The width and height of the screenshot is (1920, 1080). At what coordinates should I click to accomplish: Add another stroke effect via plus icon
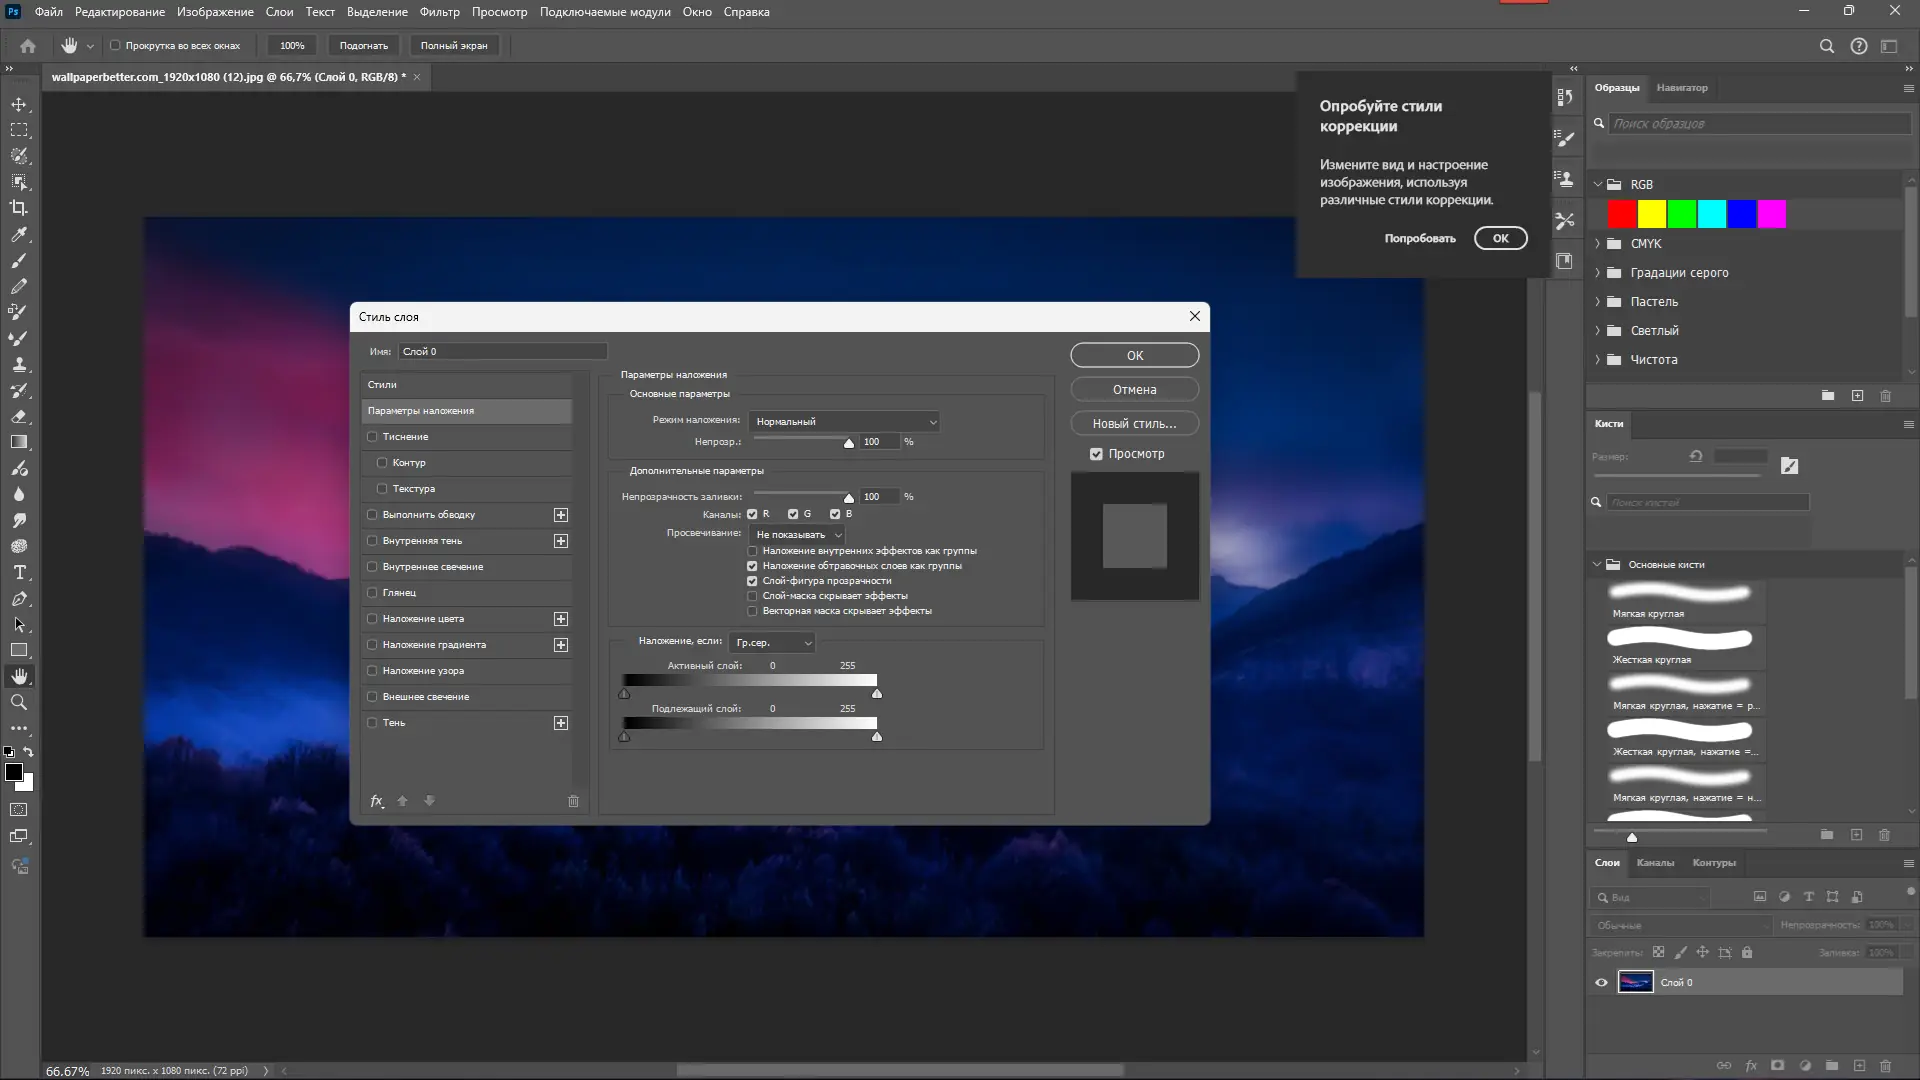(x=561, y=515)
